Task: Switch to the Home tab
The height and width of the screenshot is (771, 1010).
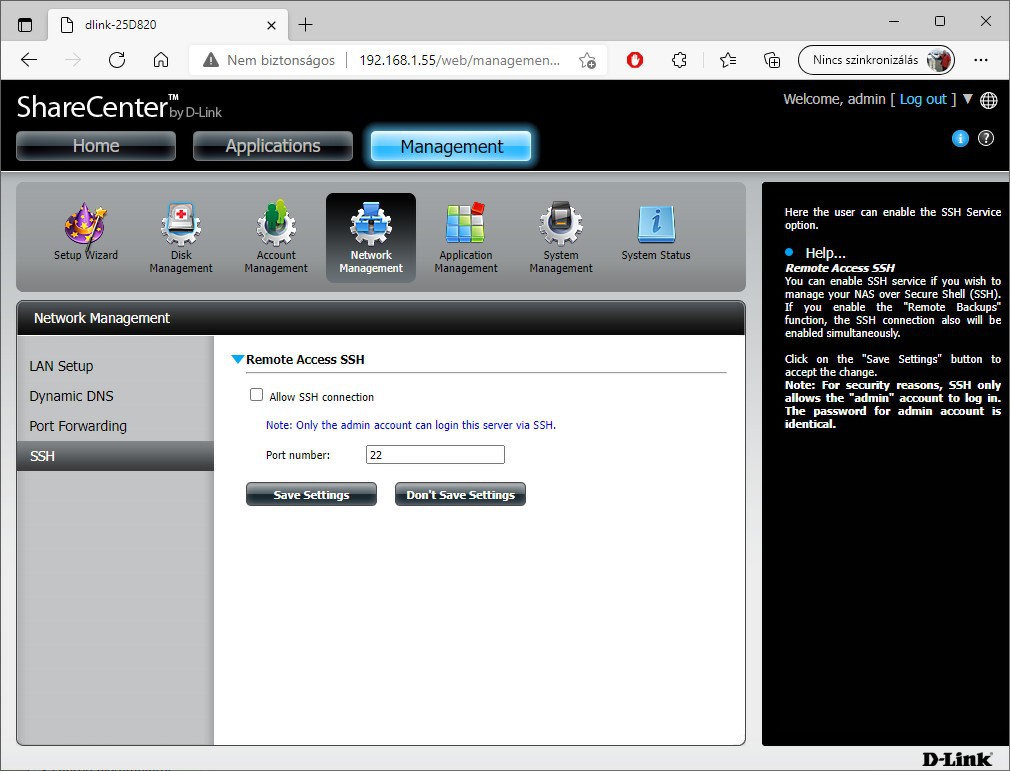Action: [x=96, y=146]
